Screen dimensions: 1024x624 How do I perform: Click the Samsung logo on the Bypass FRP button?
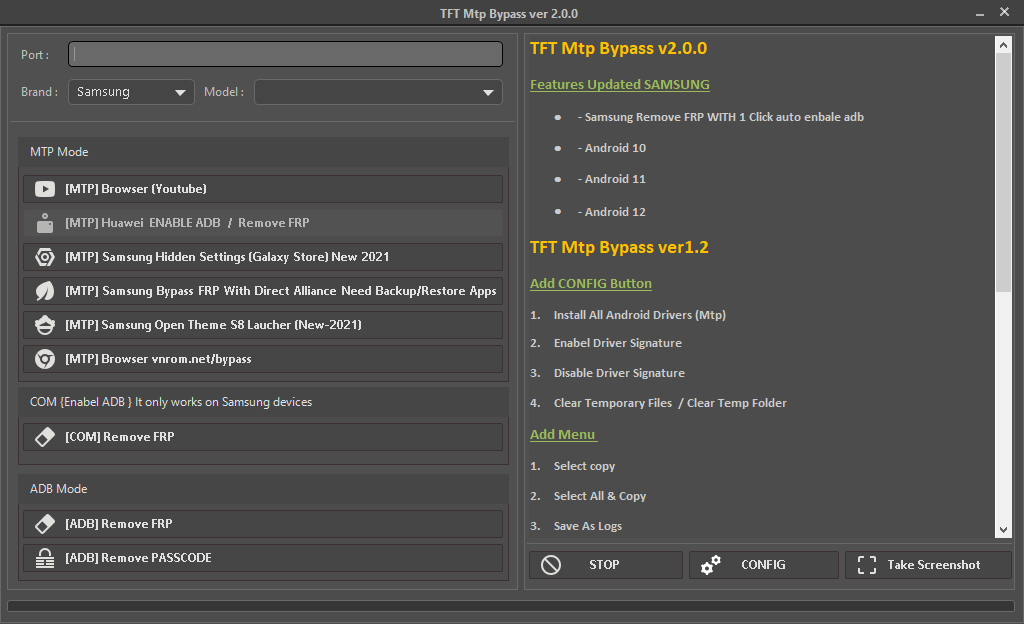pos(45,290)
